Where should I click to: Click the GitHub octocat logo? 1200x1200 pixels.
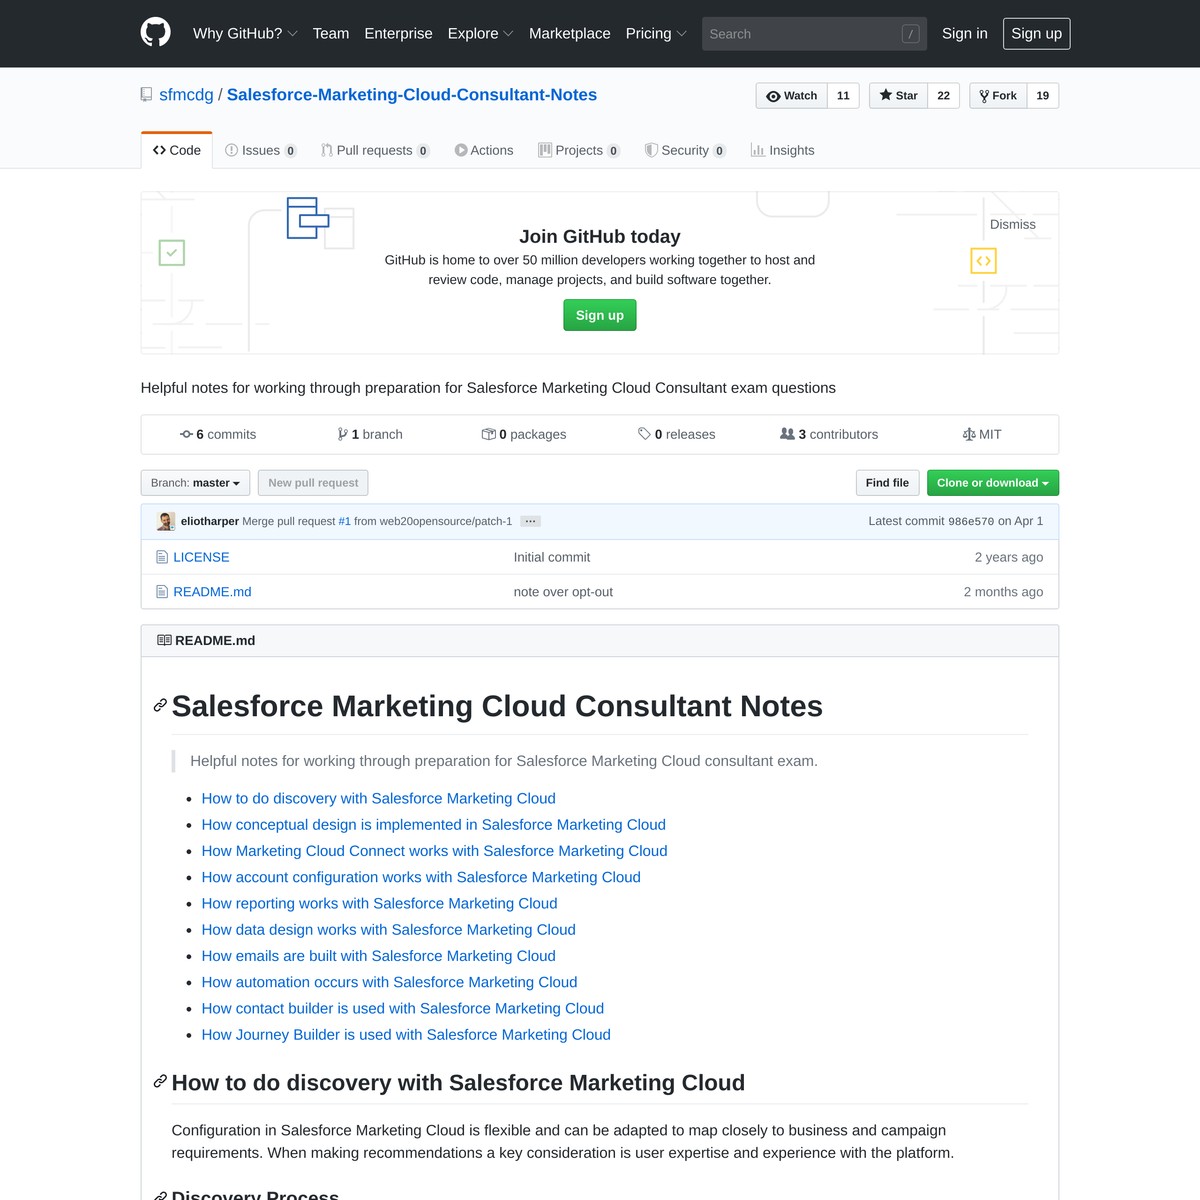155,33
